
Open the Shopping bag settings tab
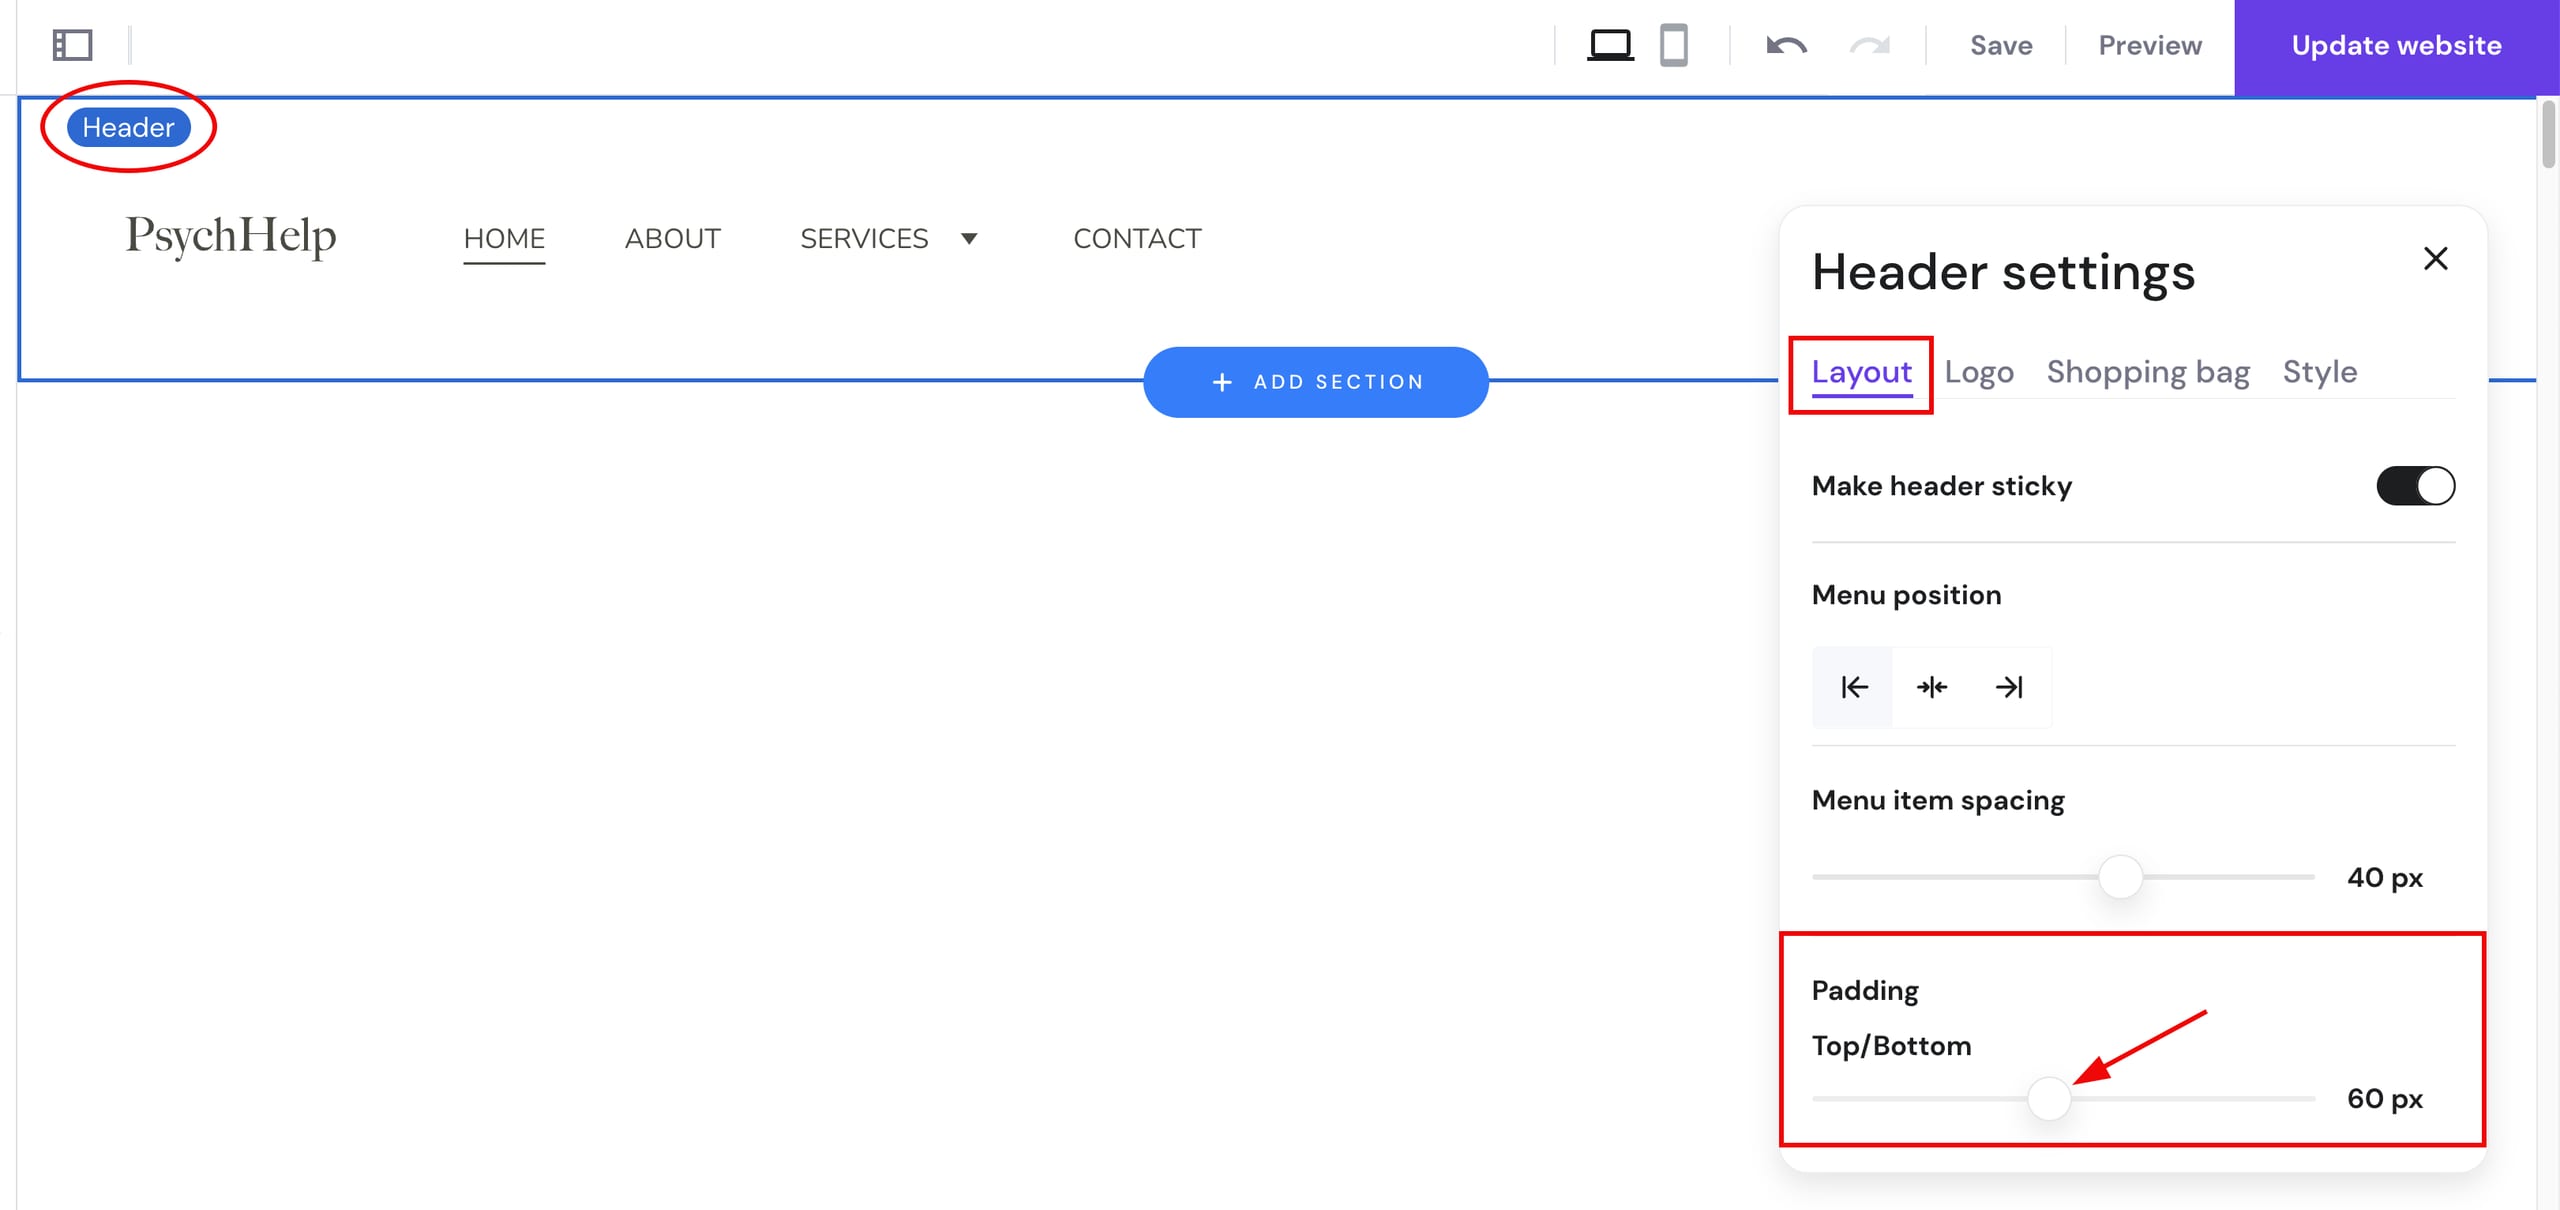(2148, 371)
